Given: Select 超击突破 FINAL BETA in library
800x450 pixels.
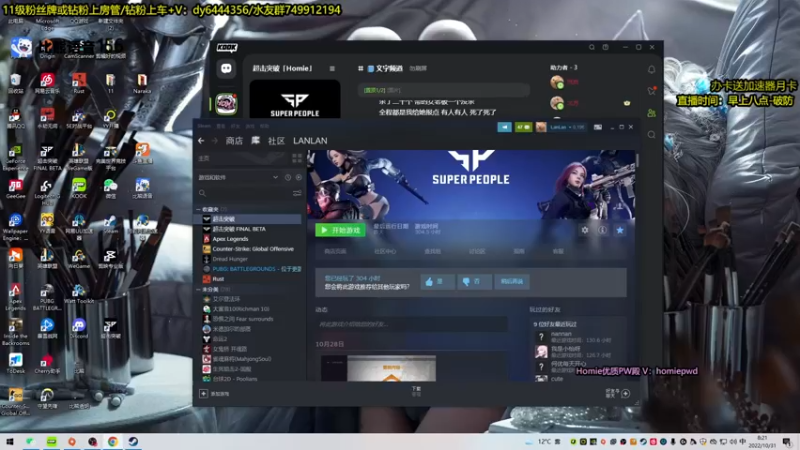Looking at the screenshot, I should pos(239,229).
